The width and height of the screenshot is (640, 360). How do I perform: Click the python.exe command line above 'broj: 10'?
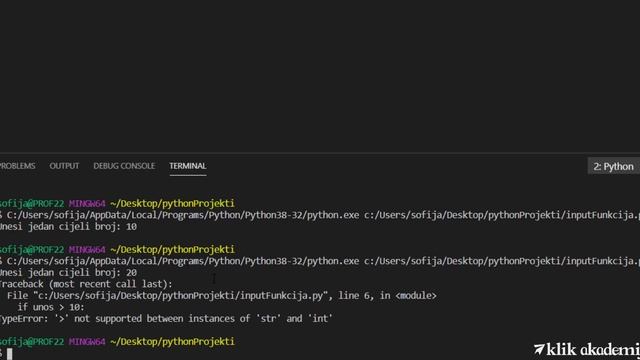[320, 215]
